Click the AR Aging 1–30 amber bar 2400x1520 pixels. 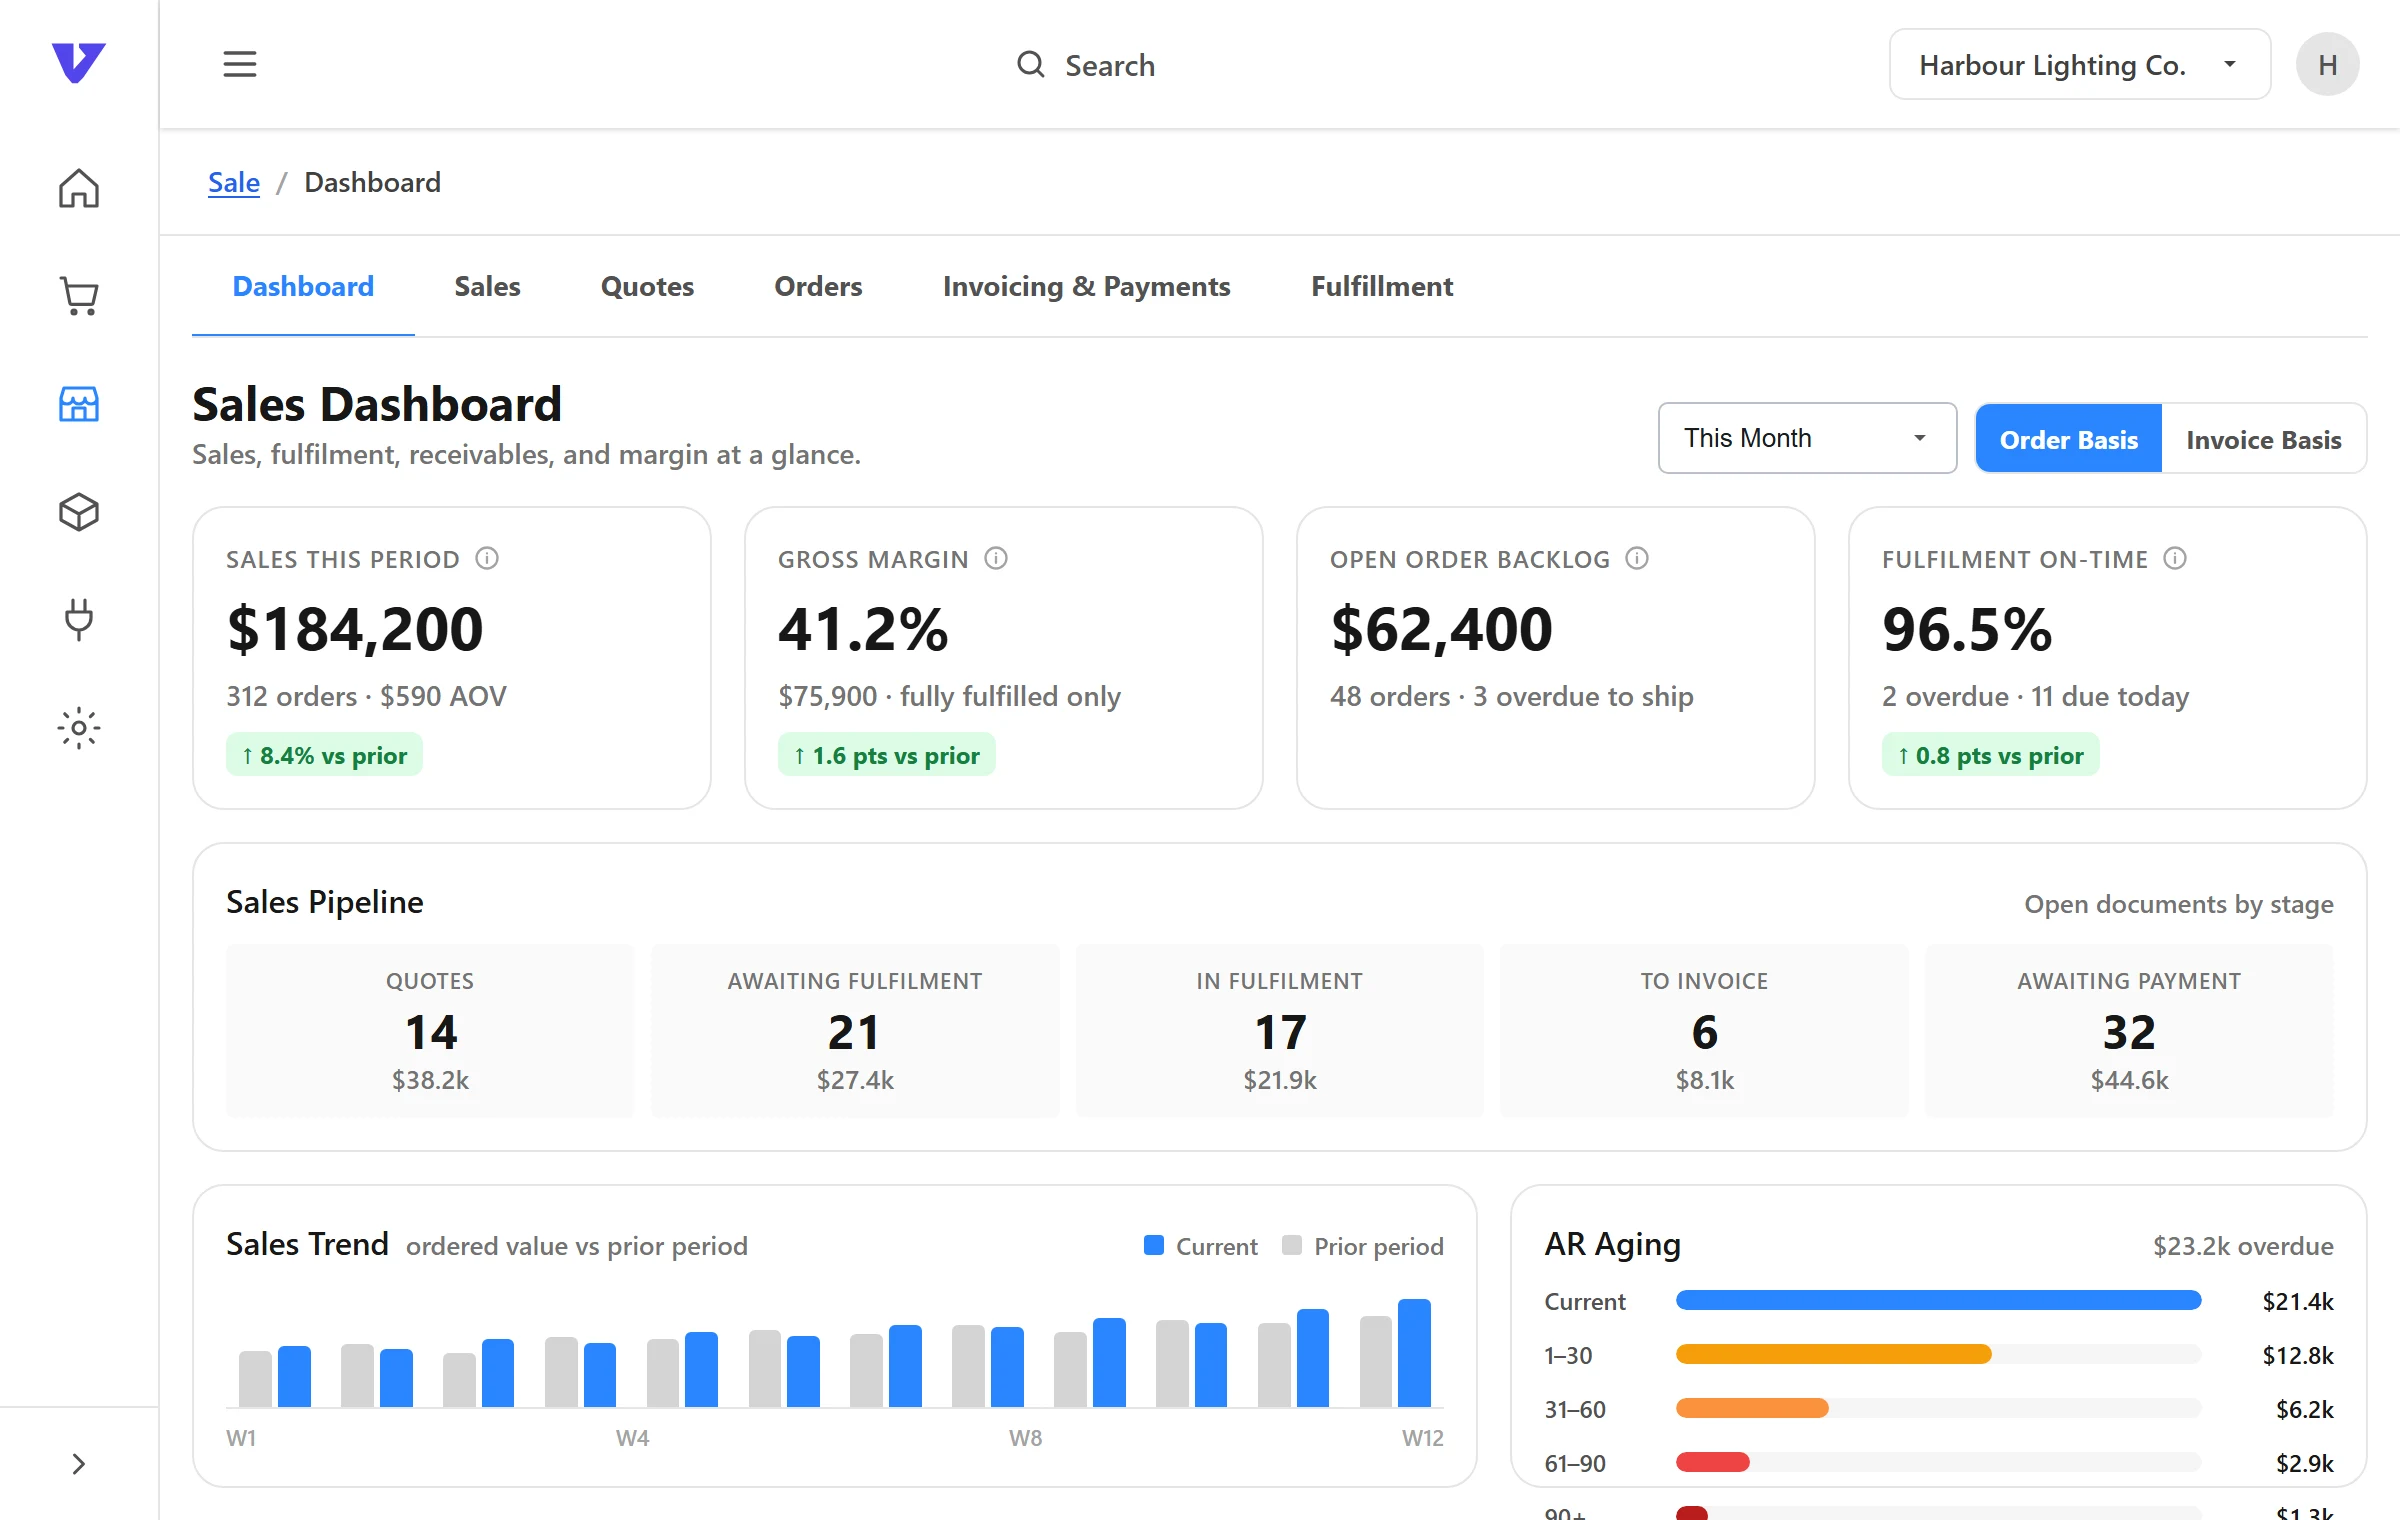tap(1833, 1354)
